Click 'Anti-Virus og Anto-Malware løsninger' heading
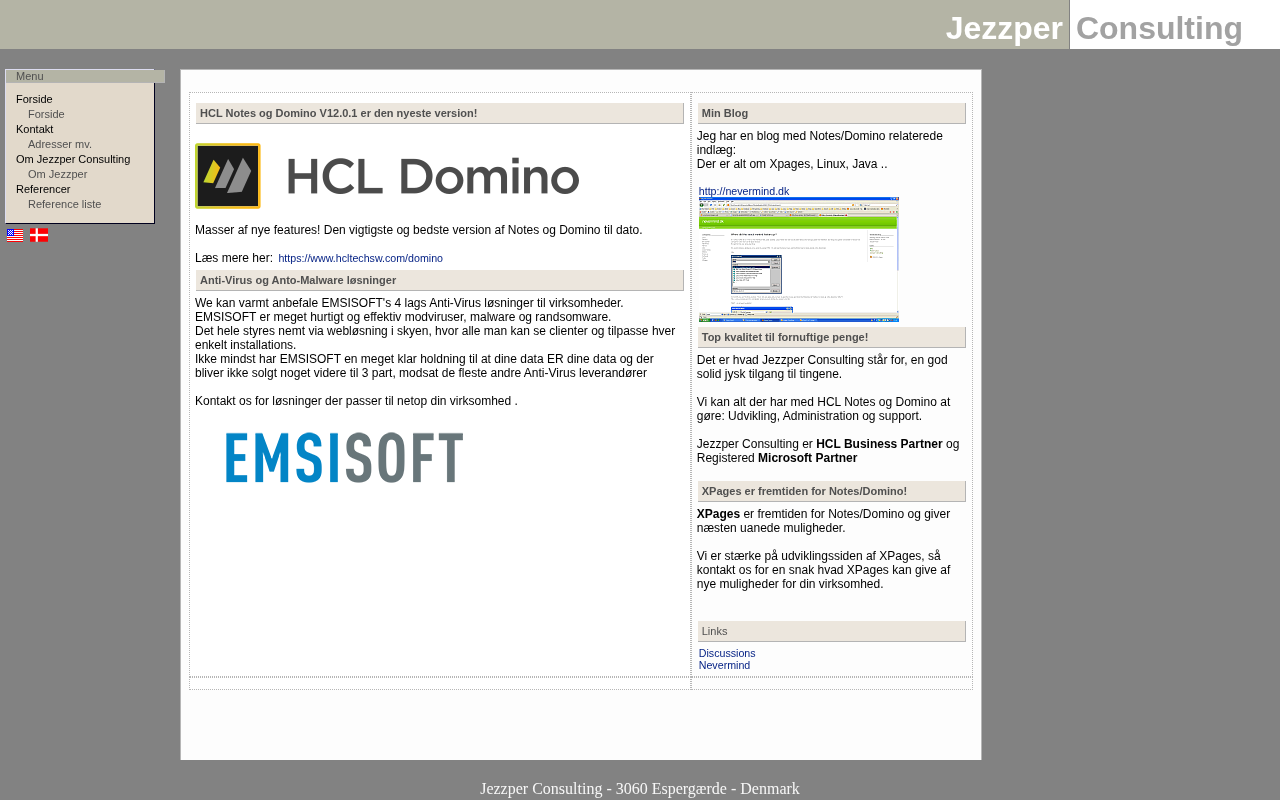Viewport: 1280px width, 800px height. click(x=440, y=280)
